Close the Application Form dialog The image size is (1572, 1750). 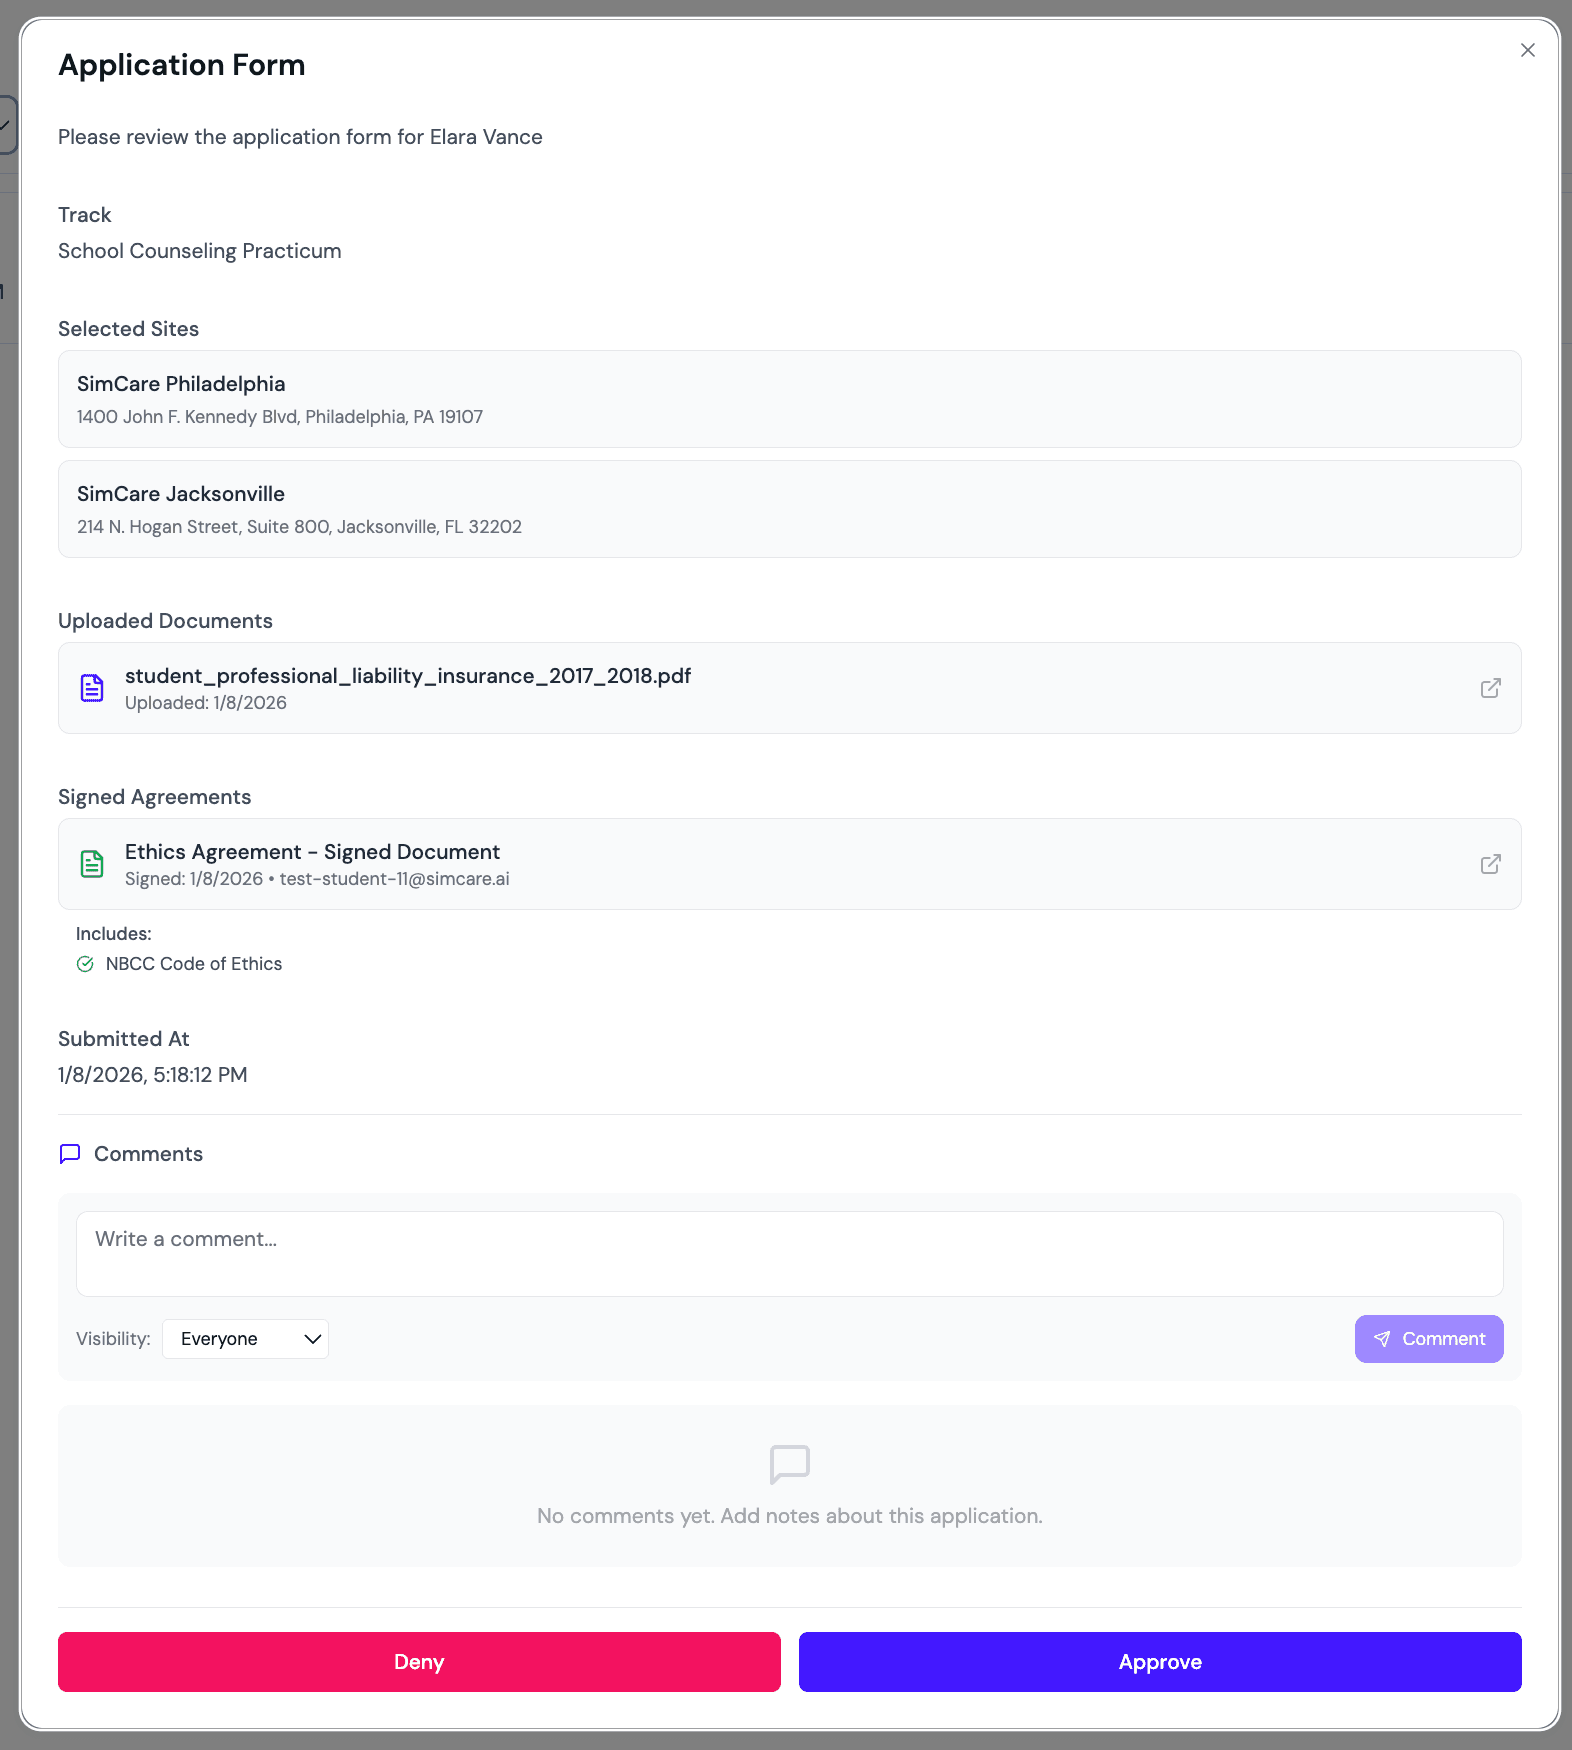pos(1527,50)
